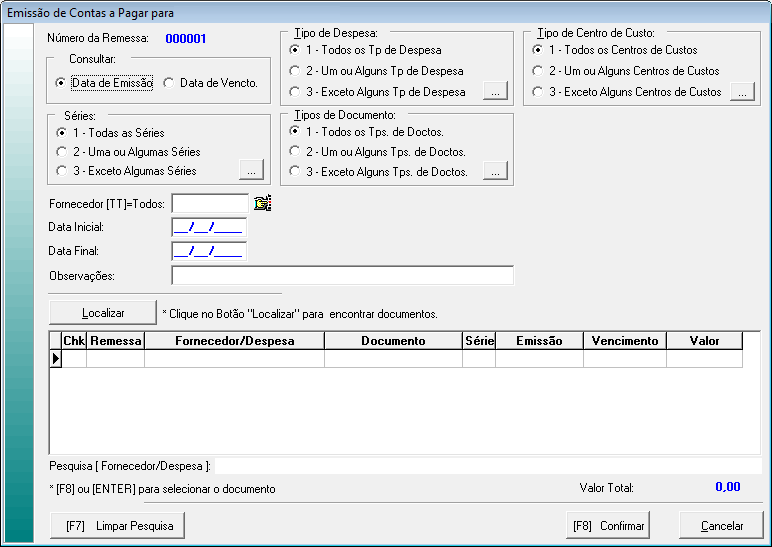Select 2 - Uma ou Algumas Séries

click(63, 152)
